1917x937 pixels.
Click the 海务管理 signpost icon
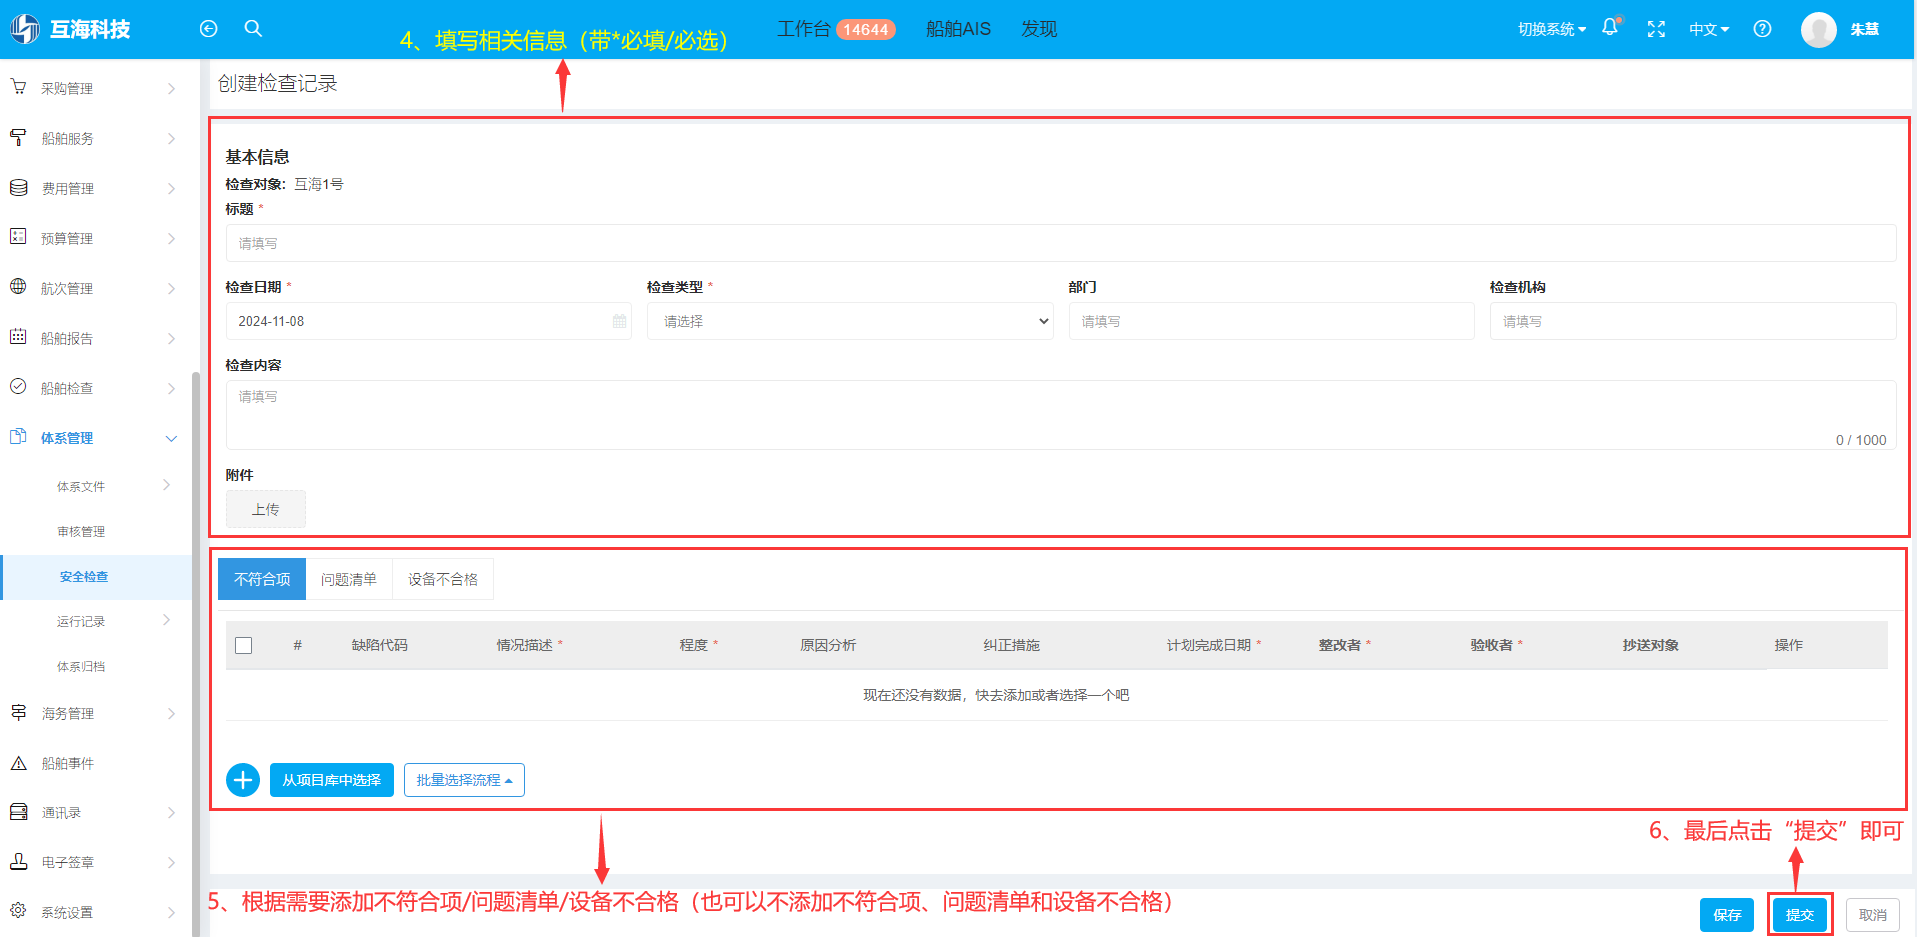pyautogui.click(x=18, y=712)
